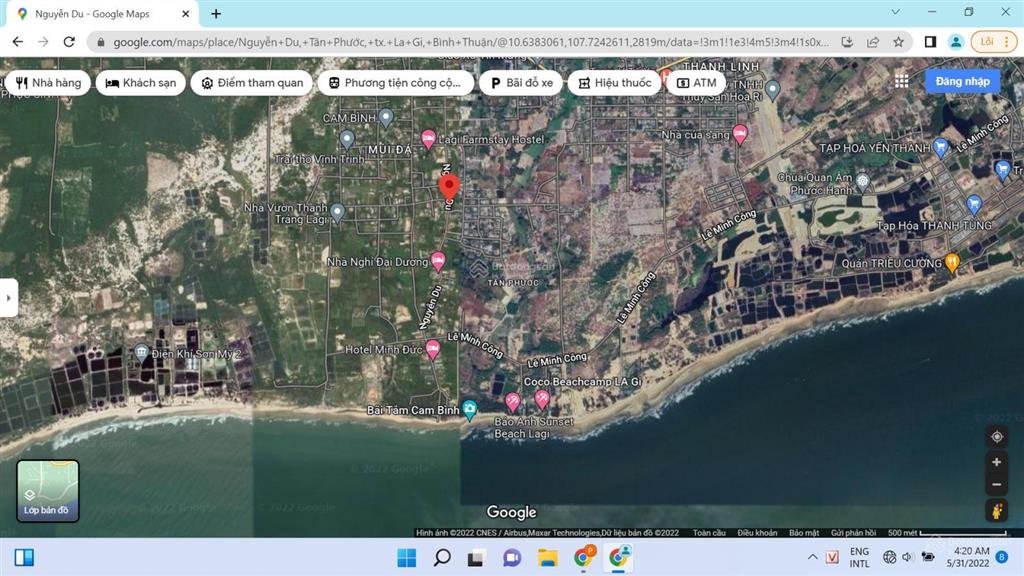
Task: Bookmark this page with the star
Action: (x=898, y=42)
